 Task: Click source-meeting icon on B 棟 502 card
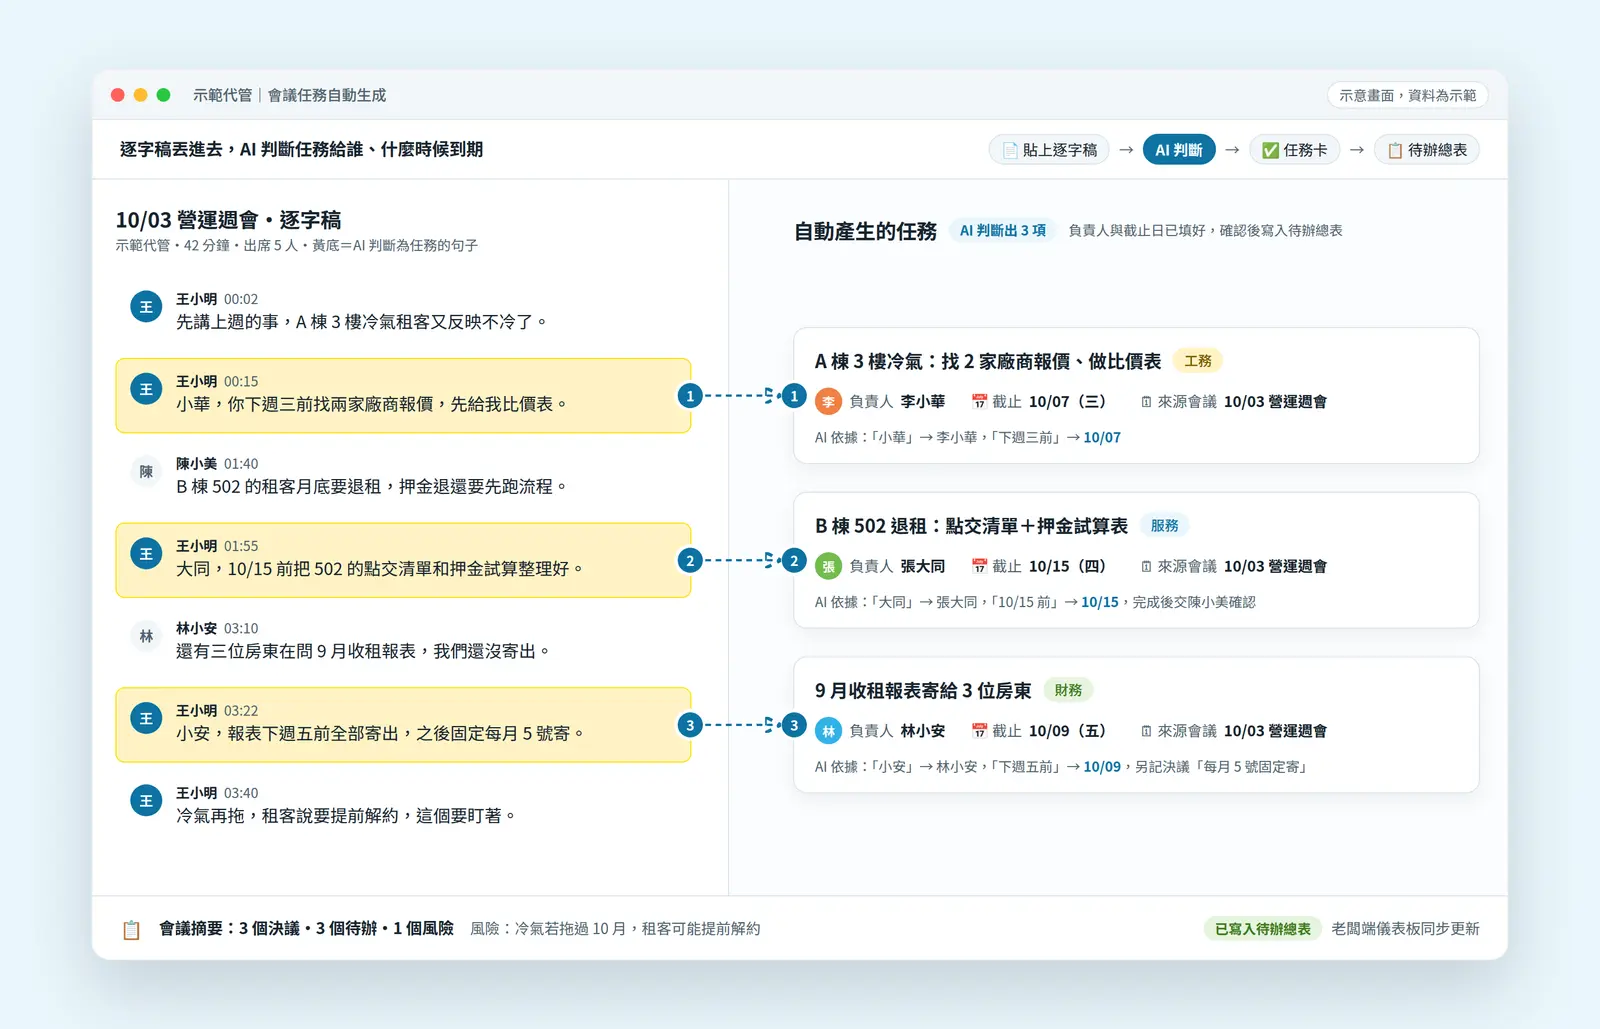1146,567
